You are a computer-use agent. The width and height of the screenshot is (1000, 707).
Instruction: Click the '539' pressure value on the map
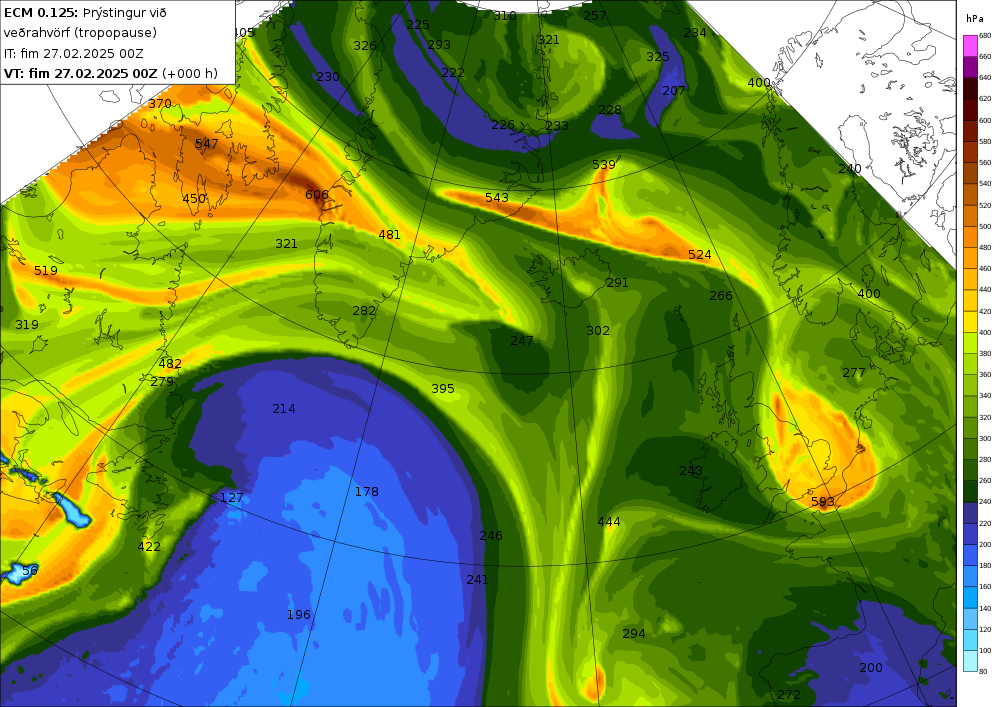click(x=604, y=165)
